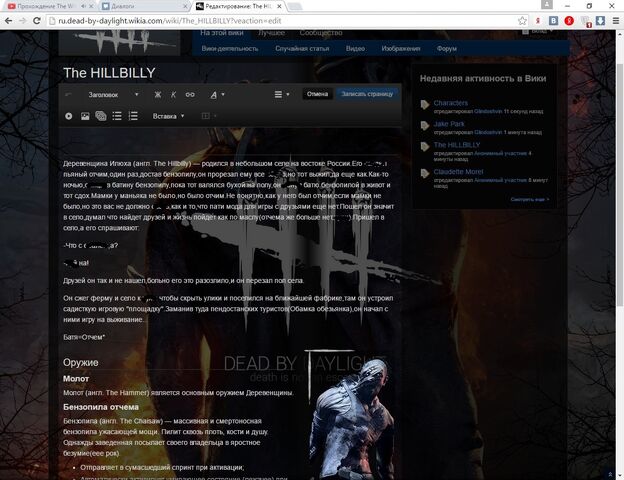Open a new browser tab
The image size is (624, 480).
(x=294, y=6)
